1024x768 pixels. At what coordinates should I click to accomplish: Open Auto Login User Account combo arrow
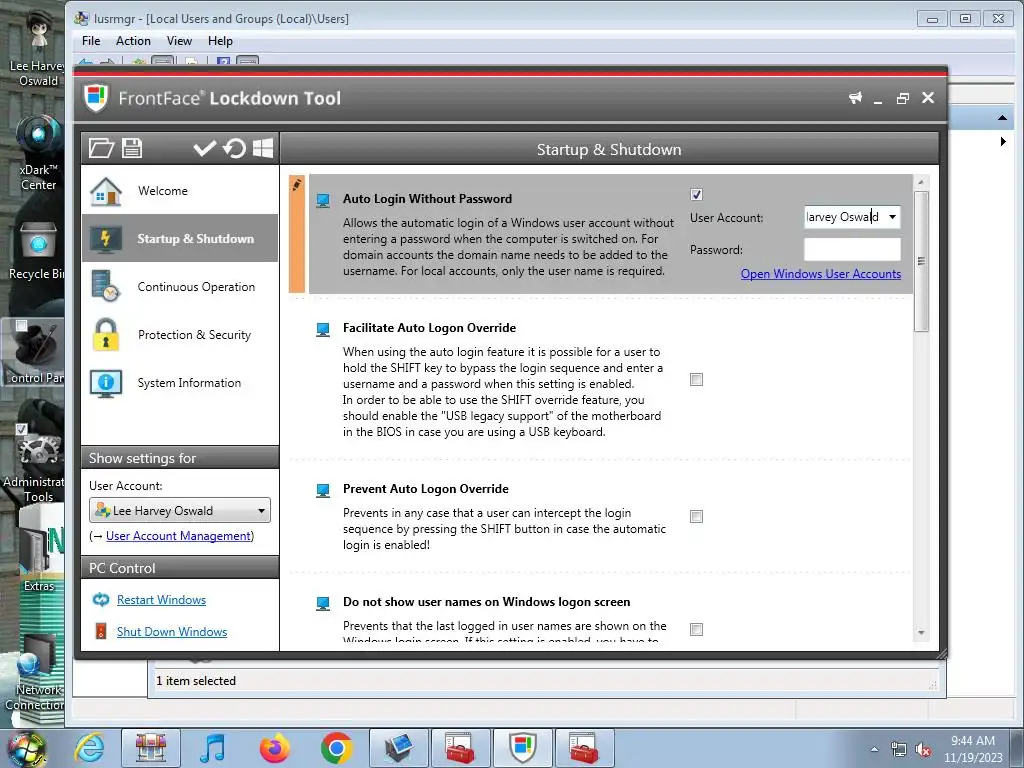[892, 217]
